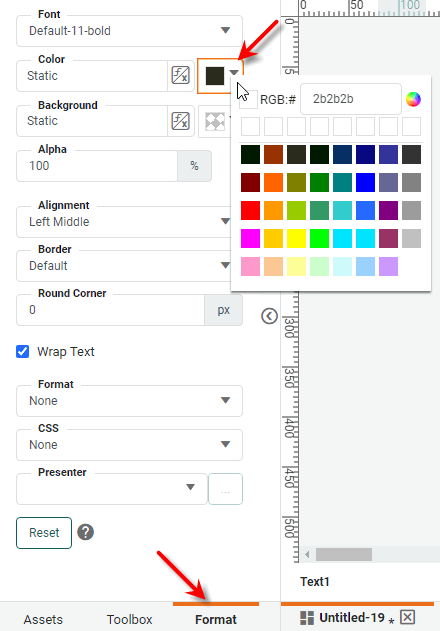Screen dimensions: 440x631
Task: Click the Reset button
Action: coord(44,532)
